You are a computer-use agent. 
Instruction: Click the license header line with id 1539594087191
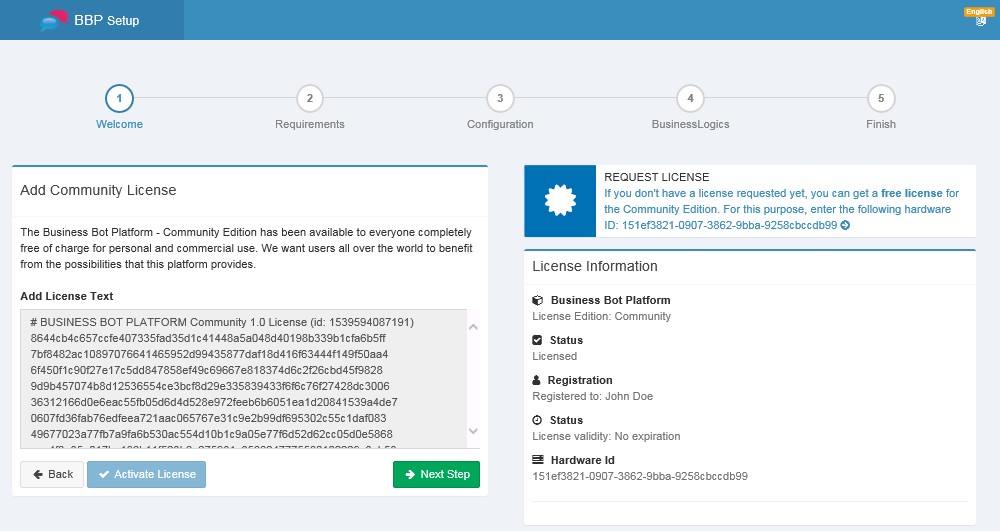point(222,323)
